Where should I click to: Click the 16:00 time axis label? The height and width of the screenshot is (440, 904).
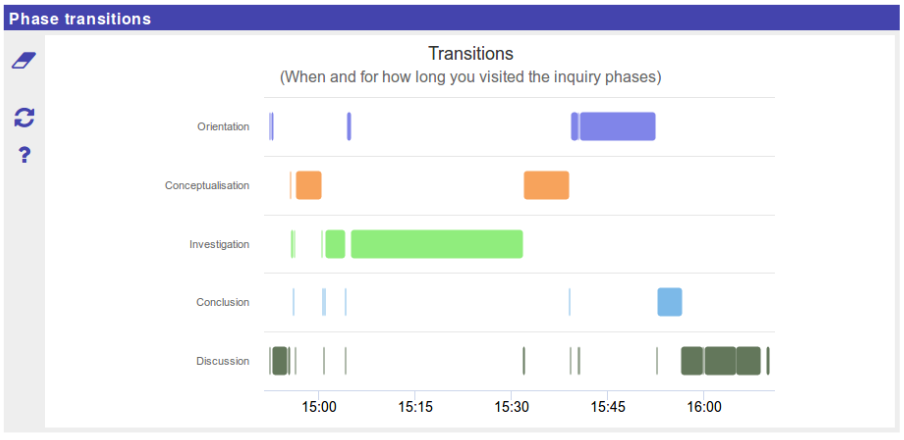[703, 407]
